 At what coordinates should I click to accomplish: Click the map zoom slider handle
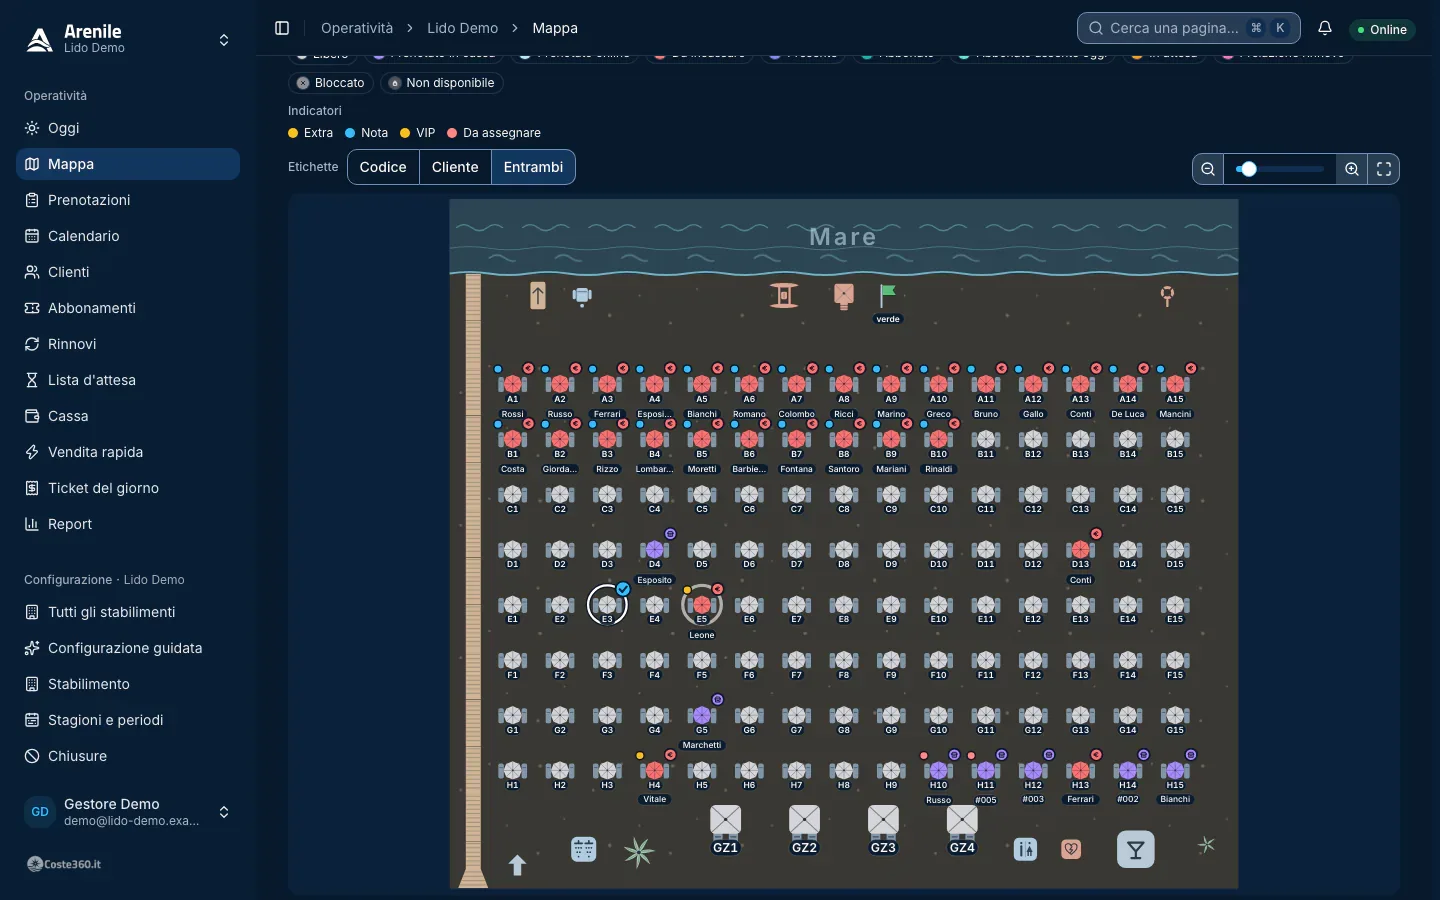[x=1248, y=169]
